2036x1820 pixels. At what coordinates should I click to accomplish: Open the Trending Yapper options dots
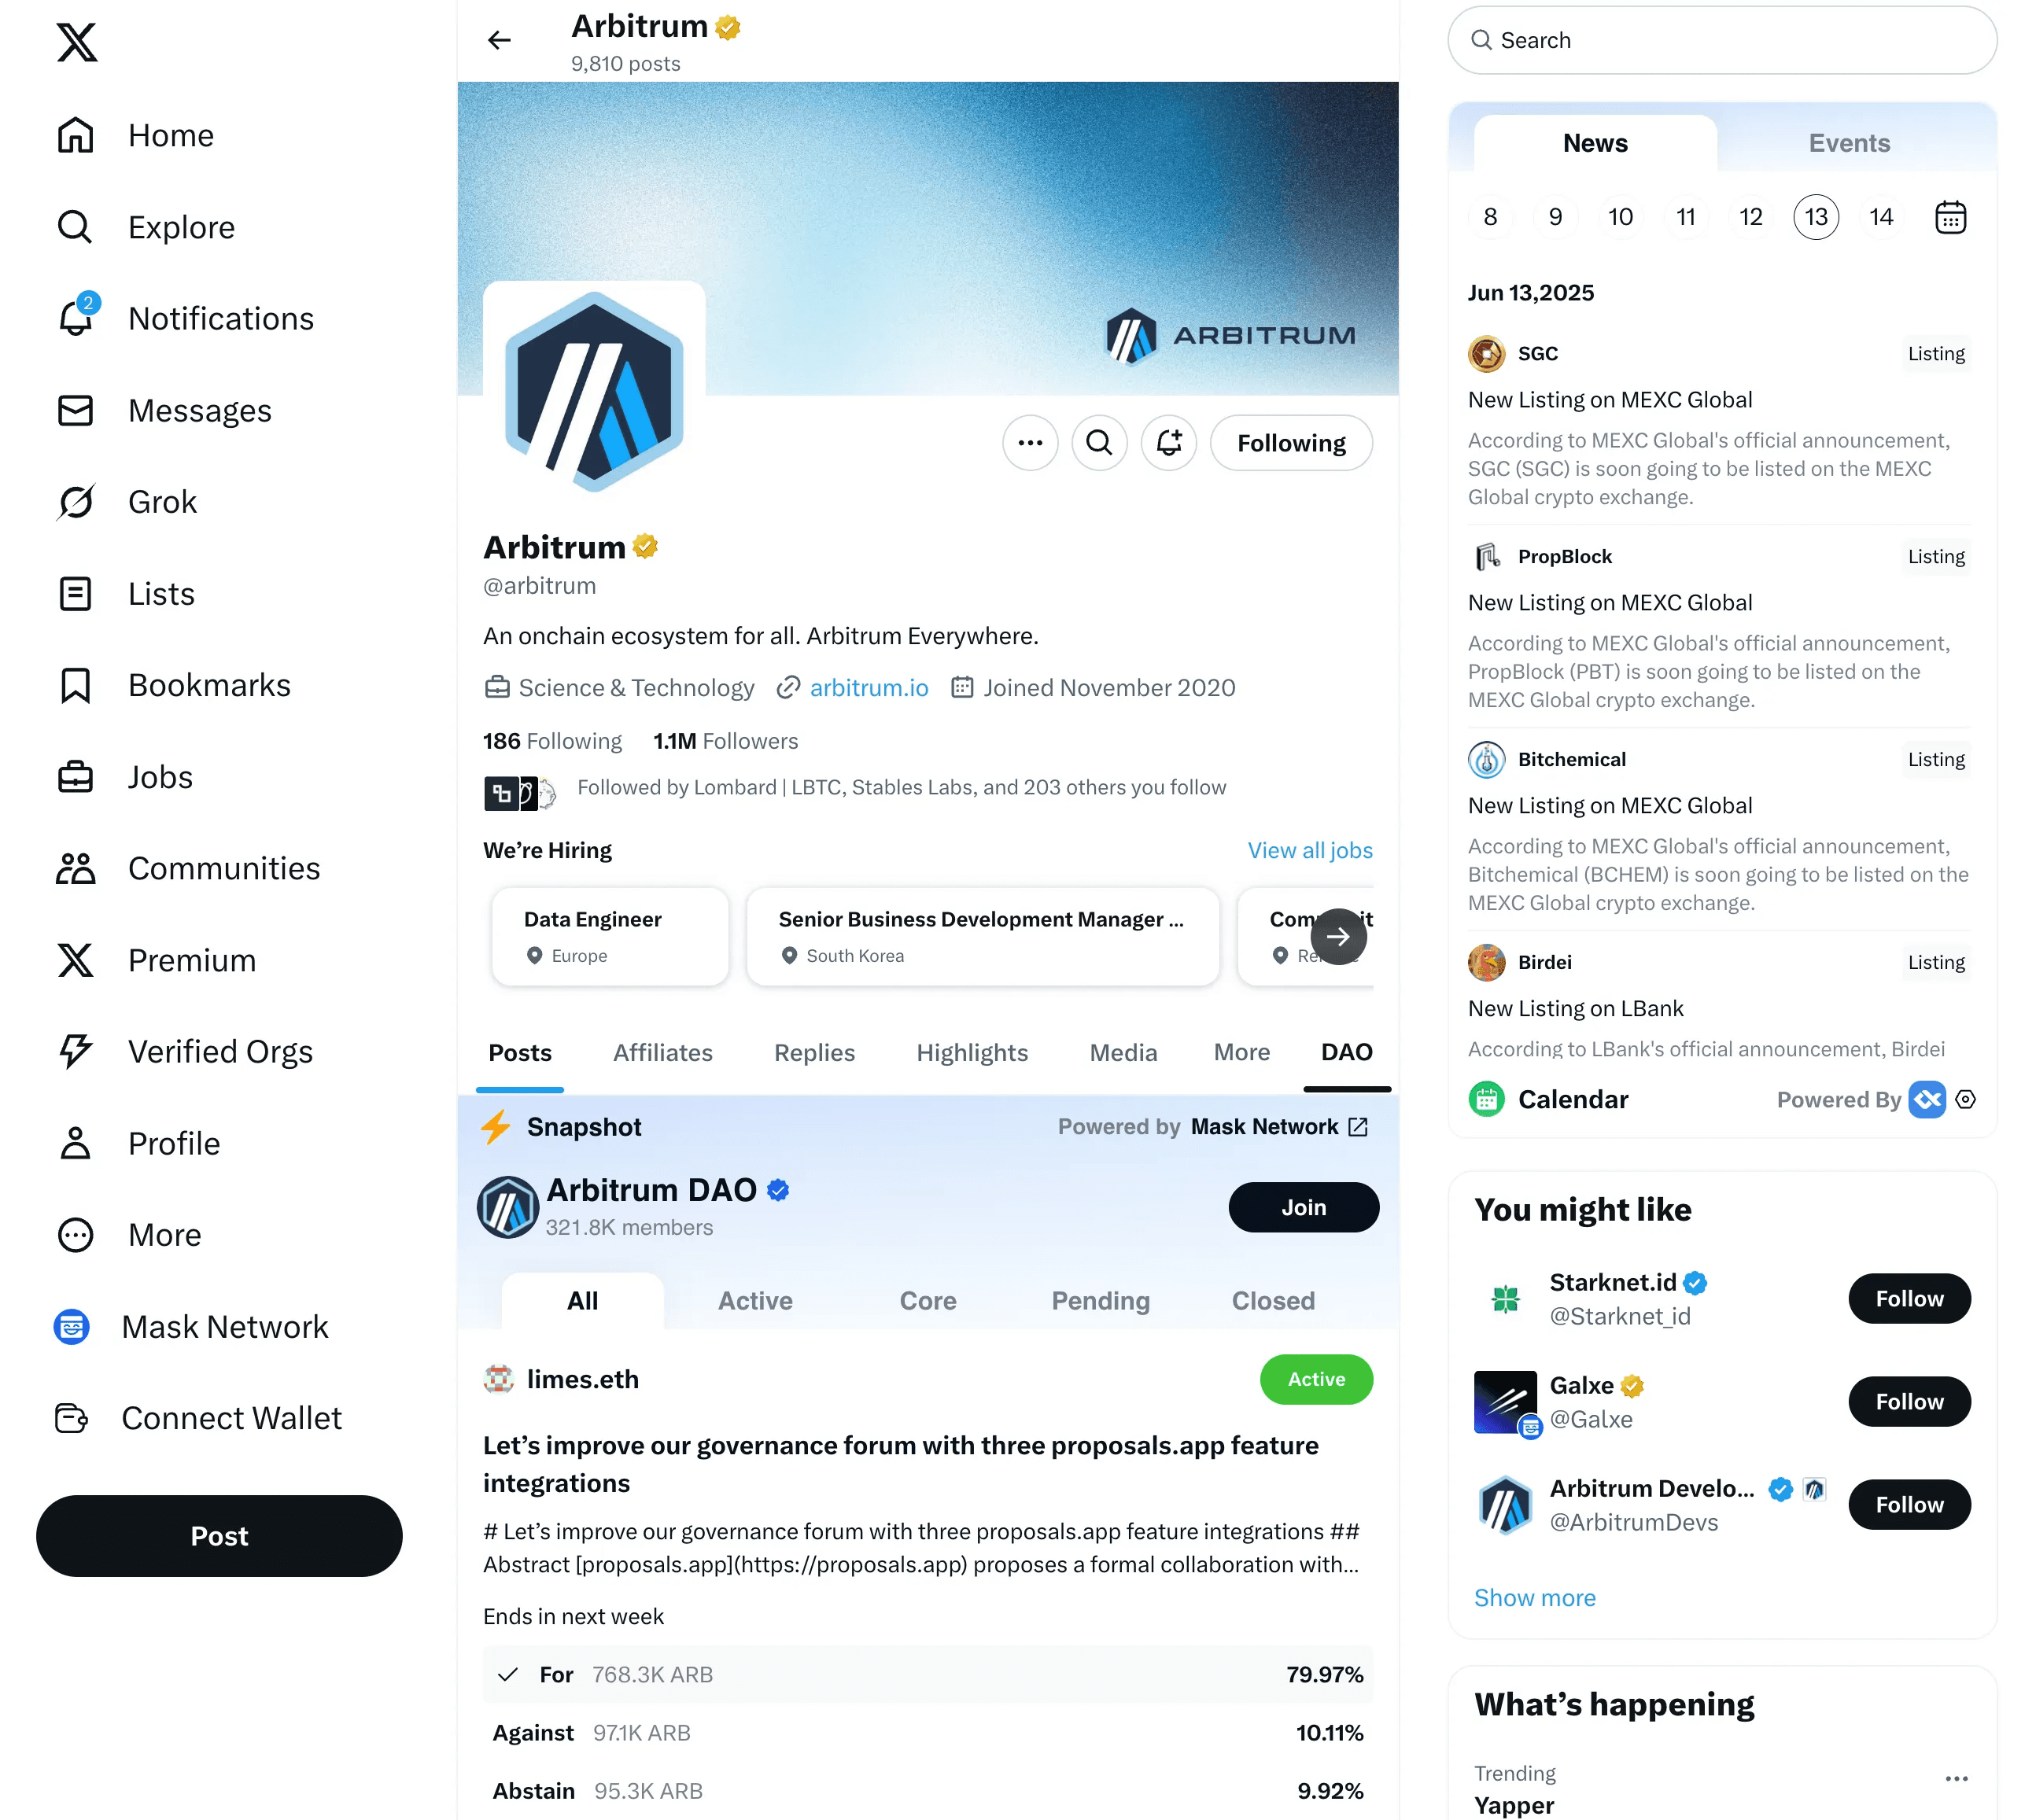point(1956,1779)
